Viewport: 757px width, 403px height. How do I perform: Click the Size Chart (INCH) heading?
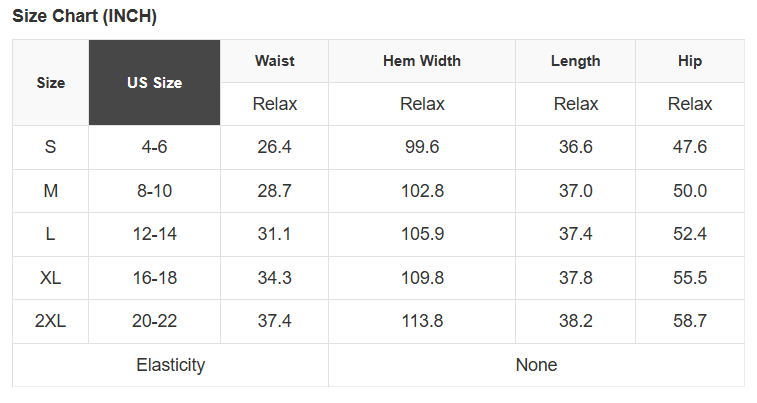click(85, 17)
